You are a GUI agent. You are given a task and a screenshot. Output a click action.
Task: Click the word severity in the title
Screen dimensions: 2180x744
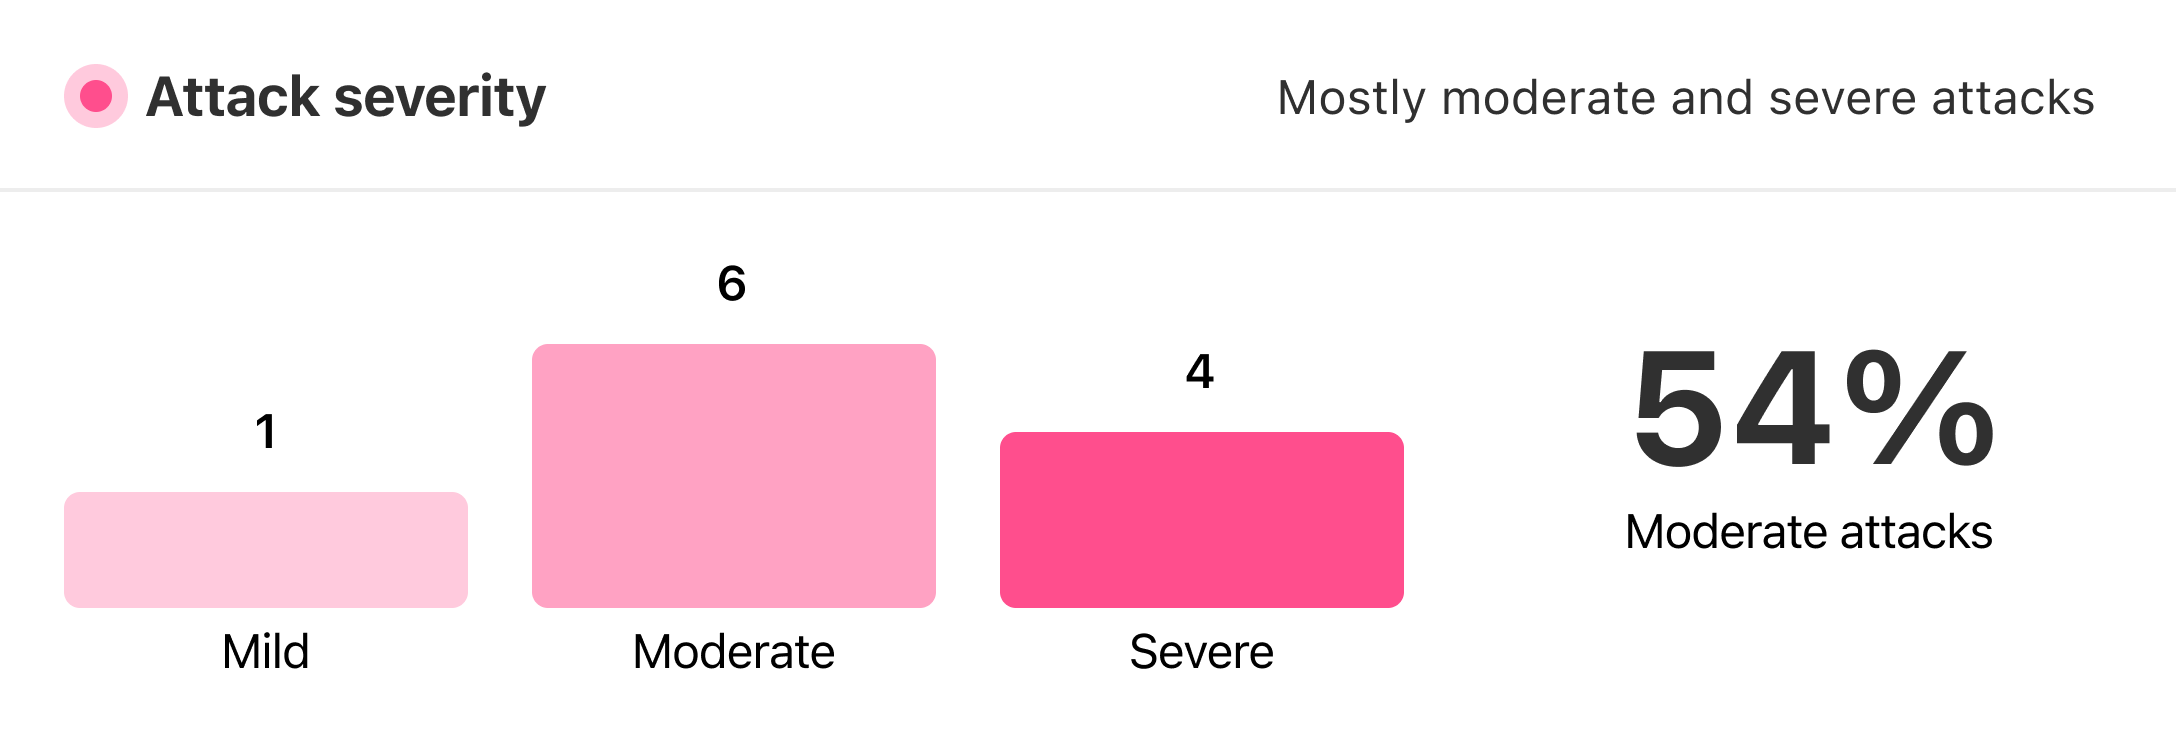[440, 99]
